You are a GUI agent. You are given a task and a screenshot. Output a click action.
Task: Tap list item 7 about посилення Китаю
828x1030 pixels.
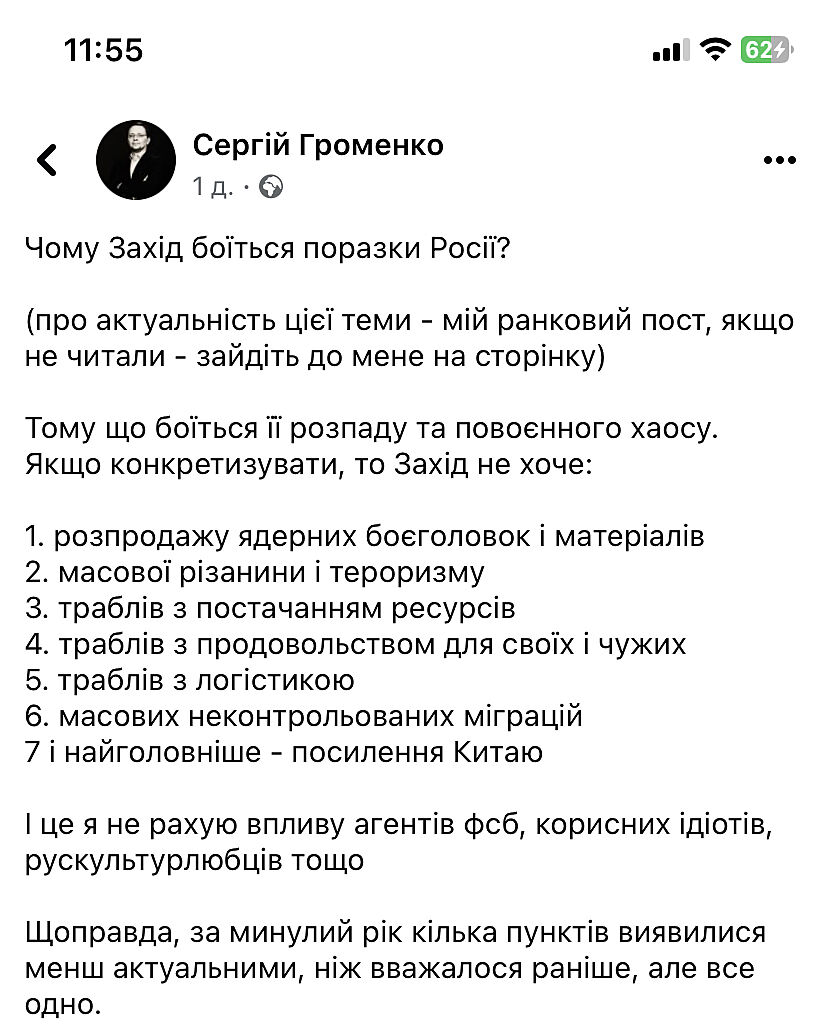284,753
